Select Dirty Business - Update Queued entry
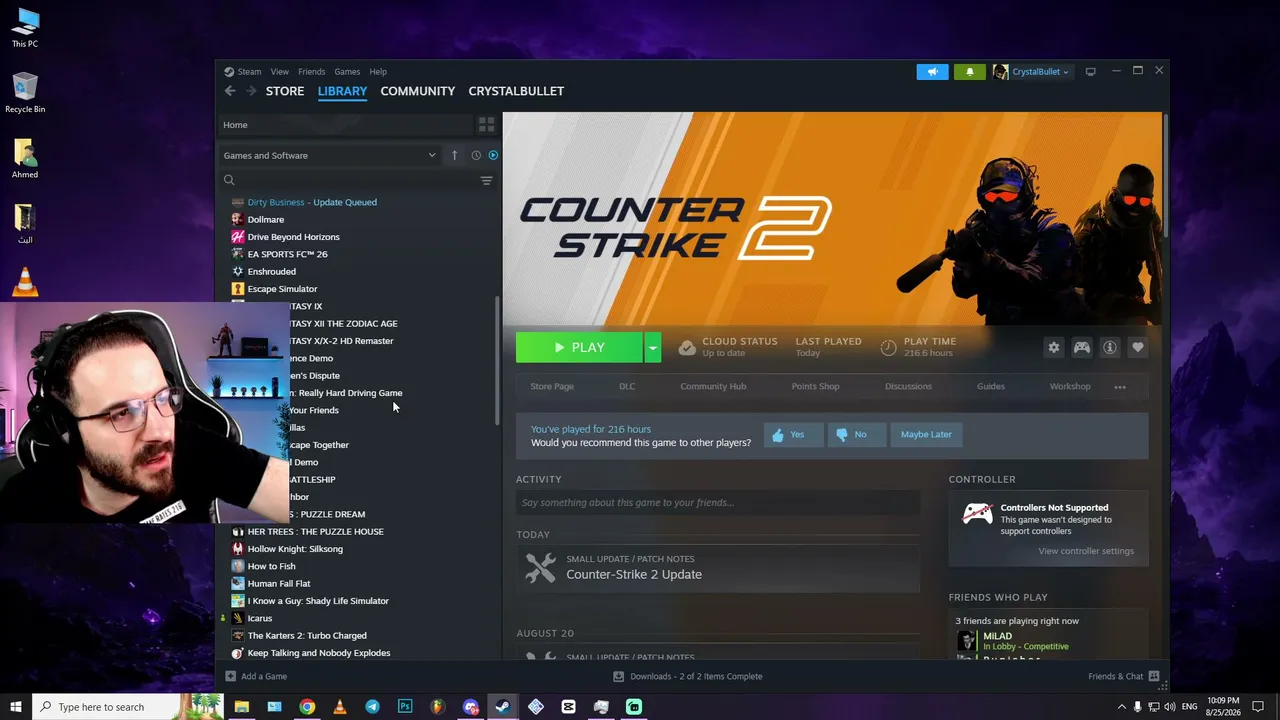This screenshot has height=720, width=1280. point(312,202)
